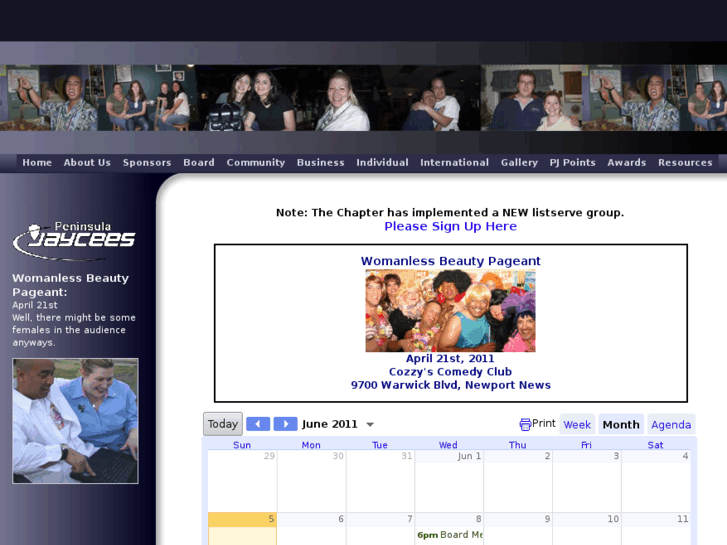Open the June 2011 date dropdown arrow
727x545 pixels.
370,424
